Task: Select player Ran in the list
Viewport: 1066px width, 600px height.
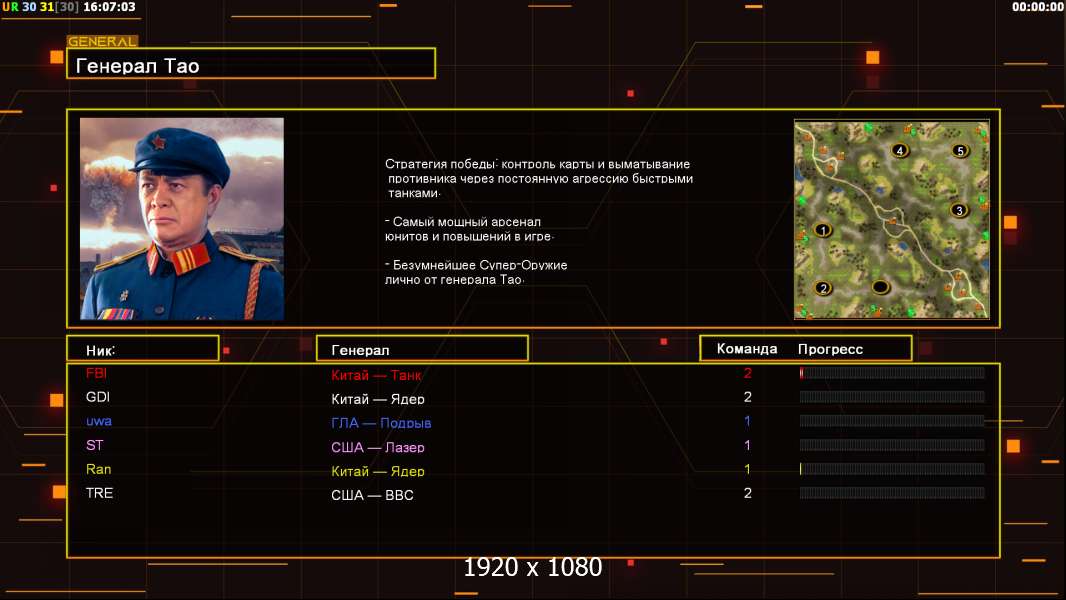Action: click(x=99, y=469)
